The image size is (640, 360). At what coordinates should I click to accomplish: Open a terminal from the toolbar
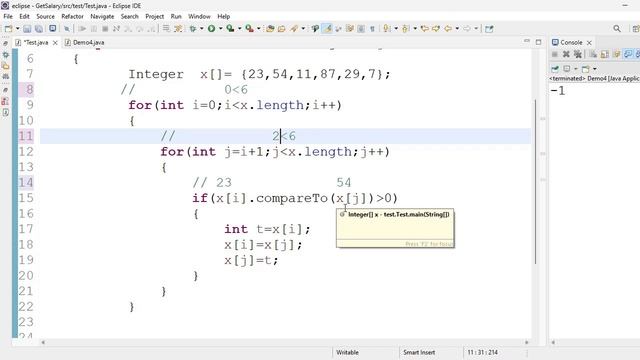(x=53, y=29)
